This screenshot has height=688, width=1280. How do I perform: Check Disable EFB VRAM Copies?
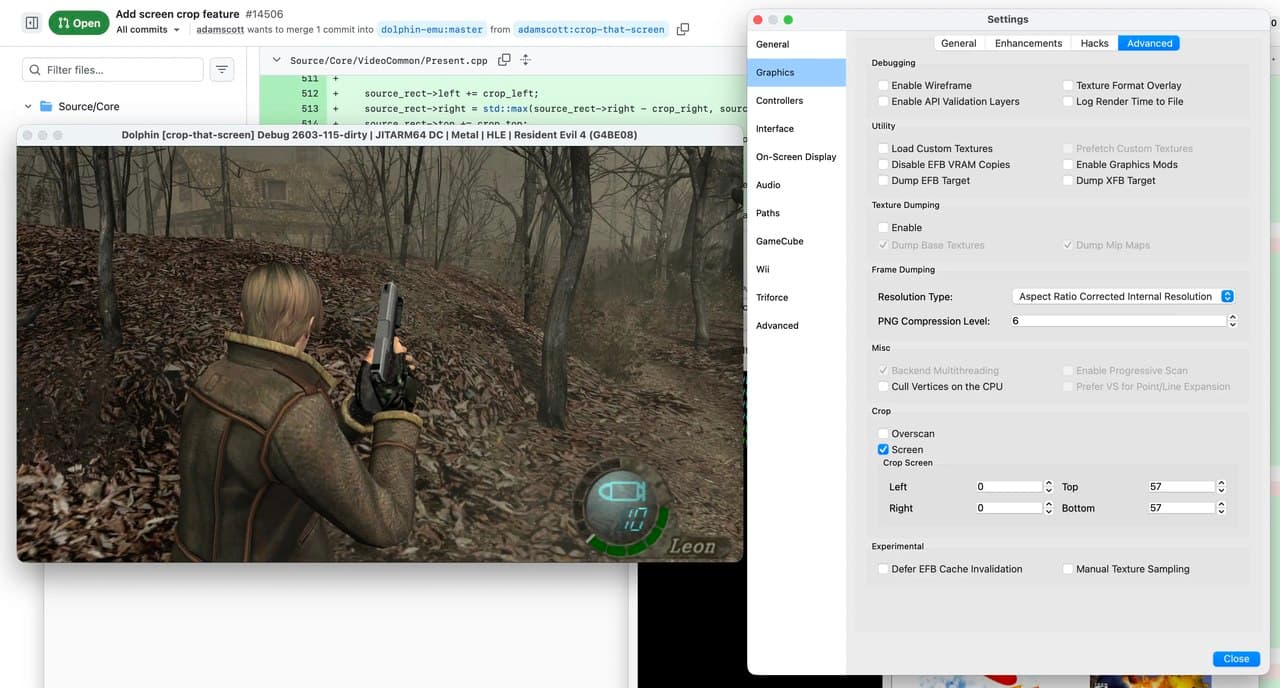tap(883, 165)
